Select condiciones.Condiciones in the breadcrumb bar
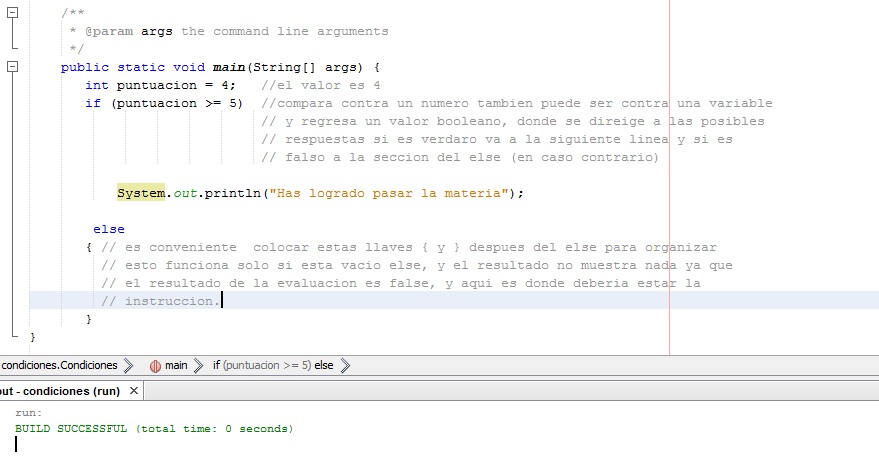 [x=59, y=366]
